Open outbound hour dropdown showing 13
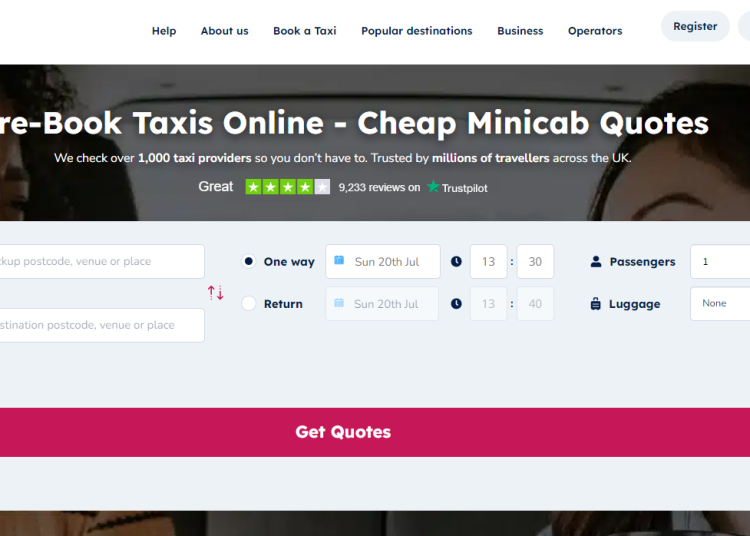 click(488, 262)
